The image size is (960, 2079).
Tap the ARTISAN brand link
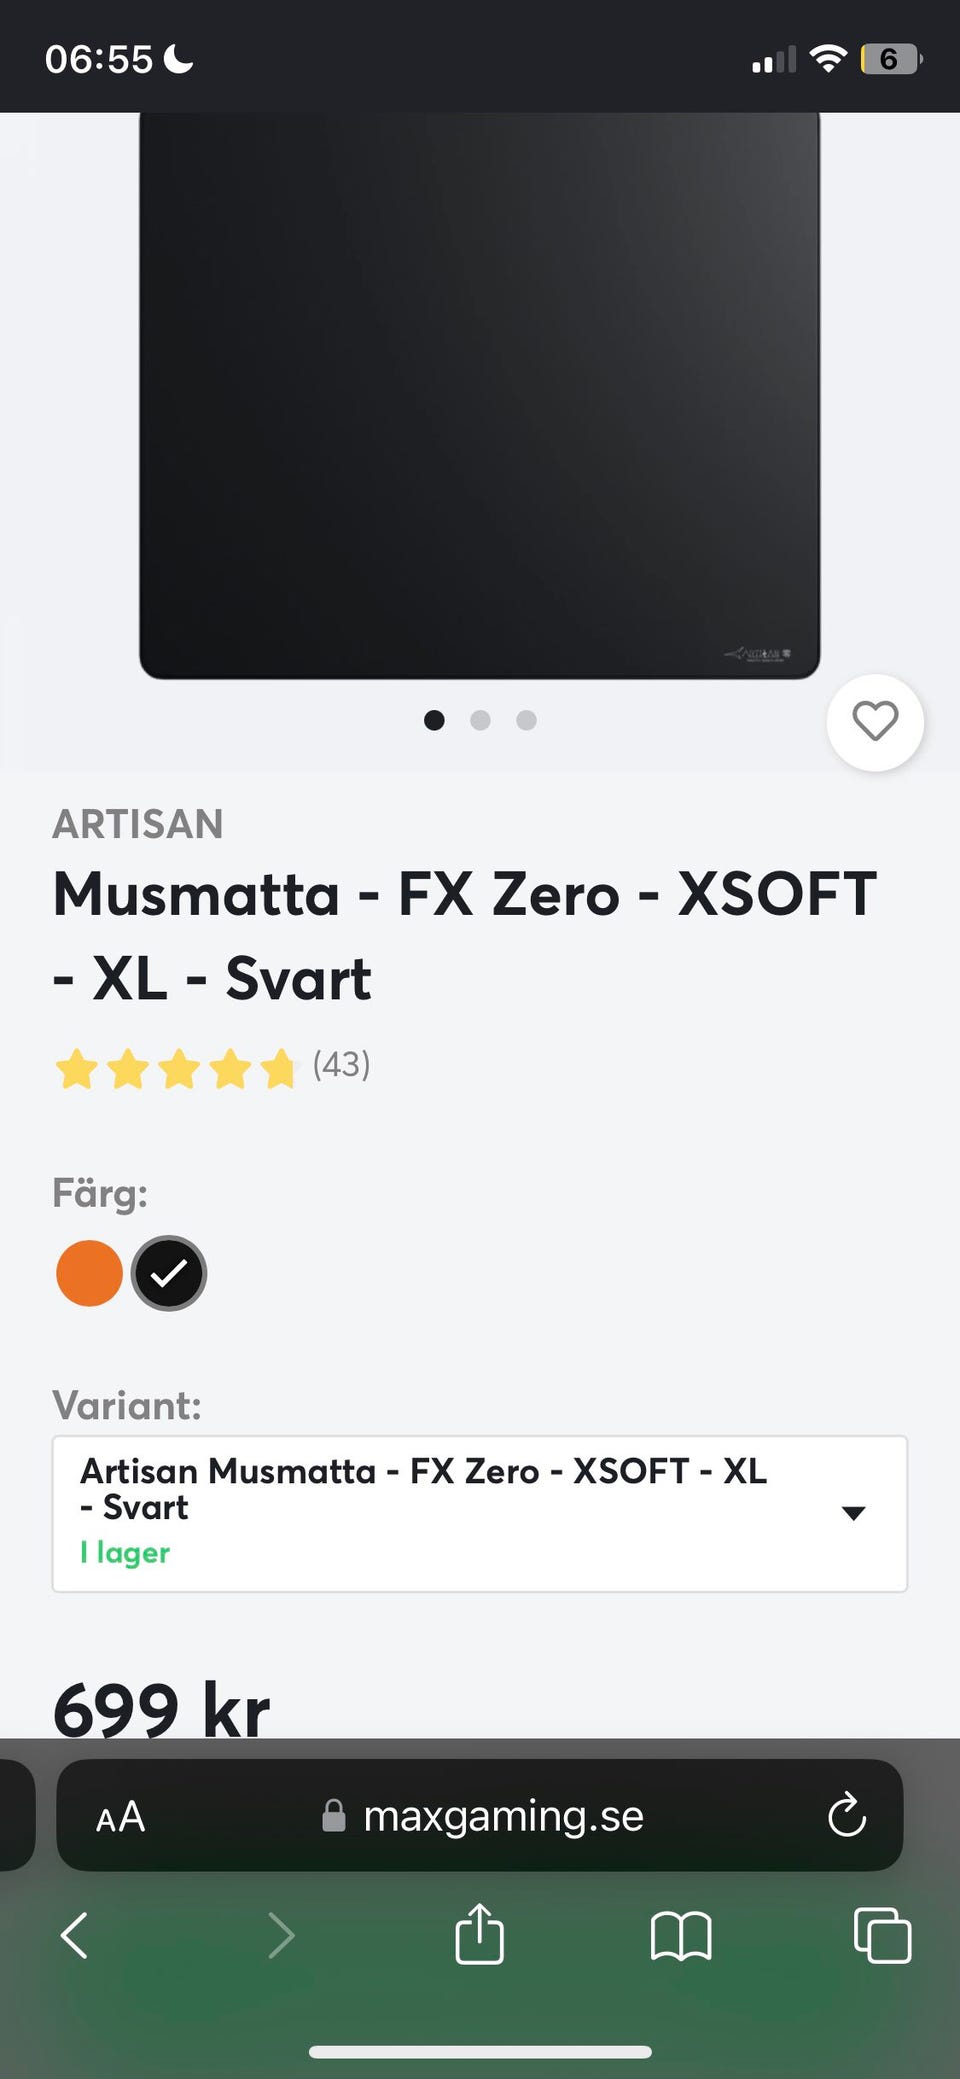(138, 824)
